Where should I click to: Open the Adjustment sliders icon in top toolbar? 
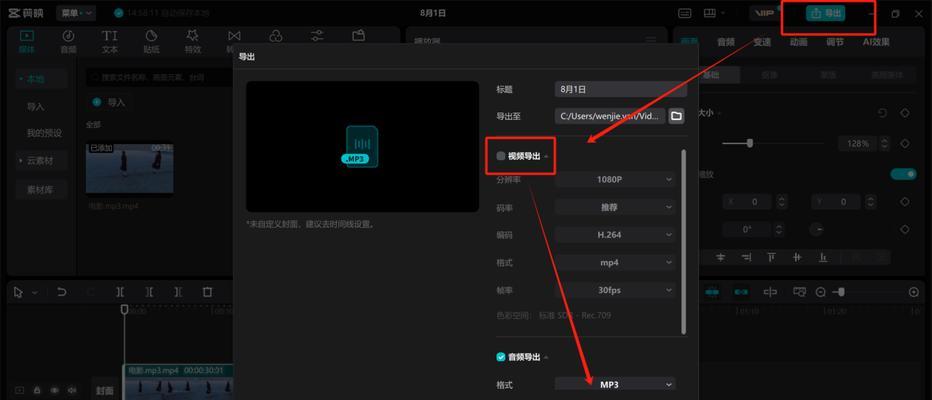pos(317,36)
